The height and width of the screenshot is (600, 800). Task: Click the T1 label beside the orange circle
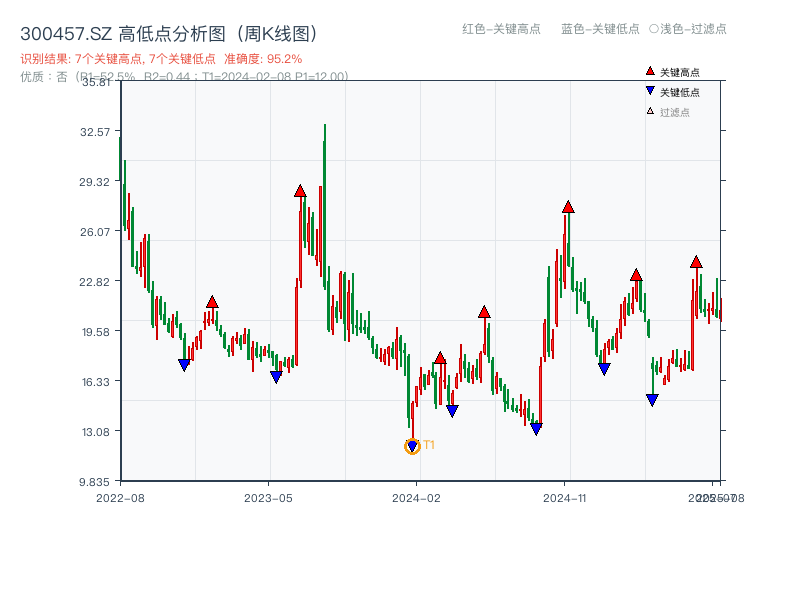[x=428, y=444]
